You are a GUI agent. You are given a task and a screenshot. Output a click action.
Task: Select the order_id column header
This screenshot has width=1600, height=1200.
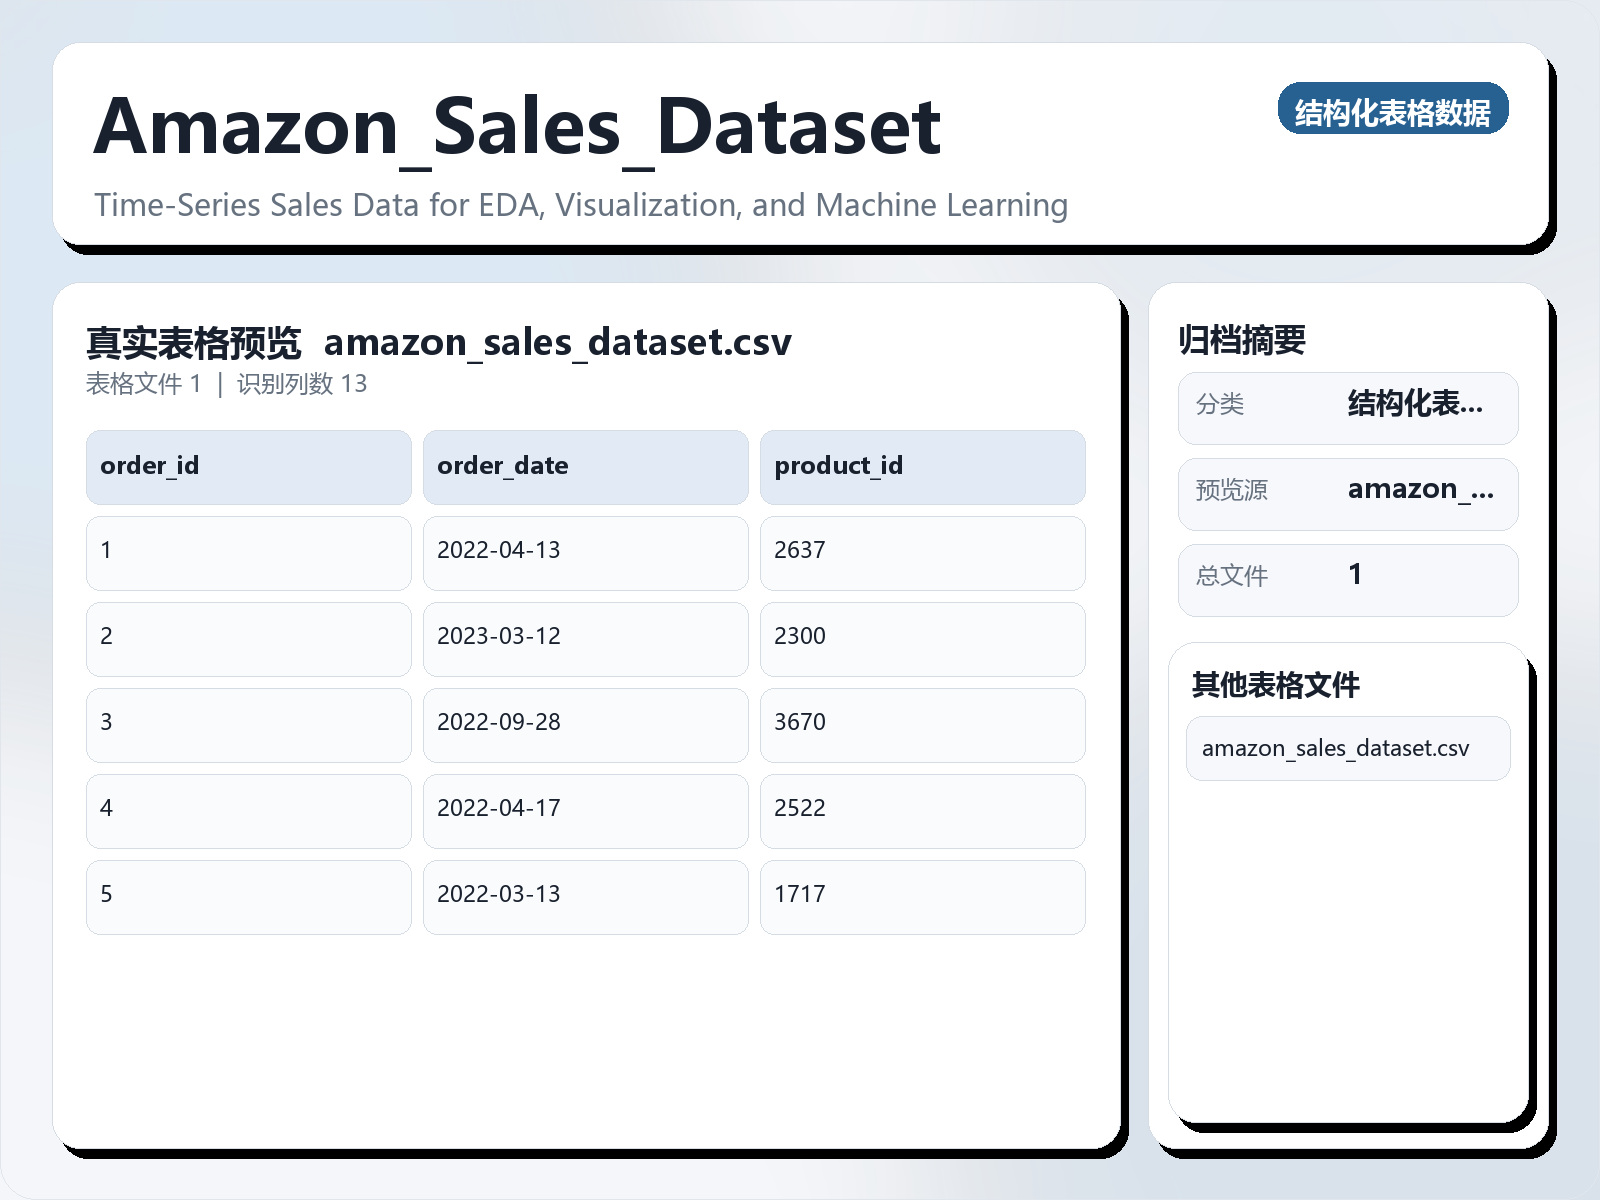point(248,466)
